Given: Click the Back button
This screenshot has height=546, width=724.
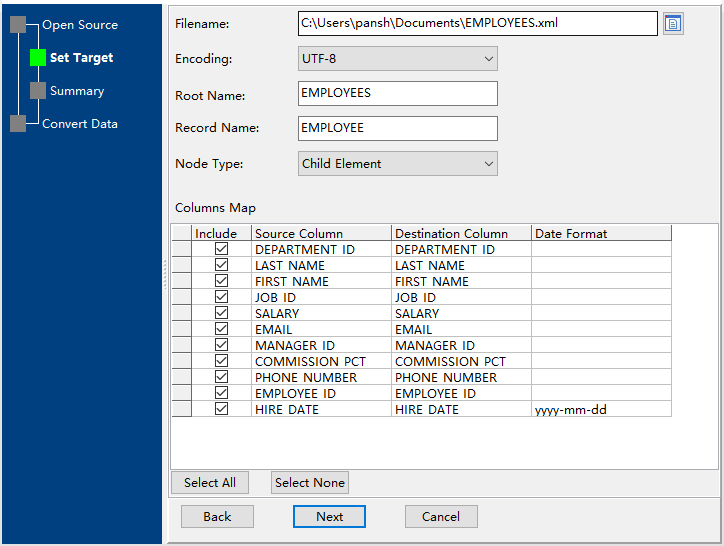Looking at the screenshot, I should point(217,517).
